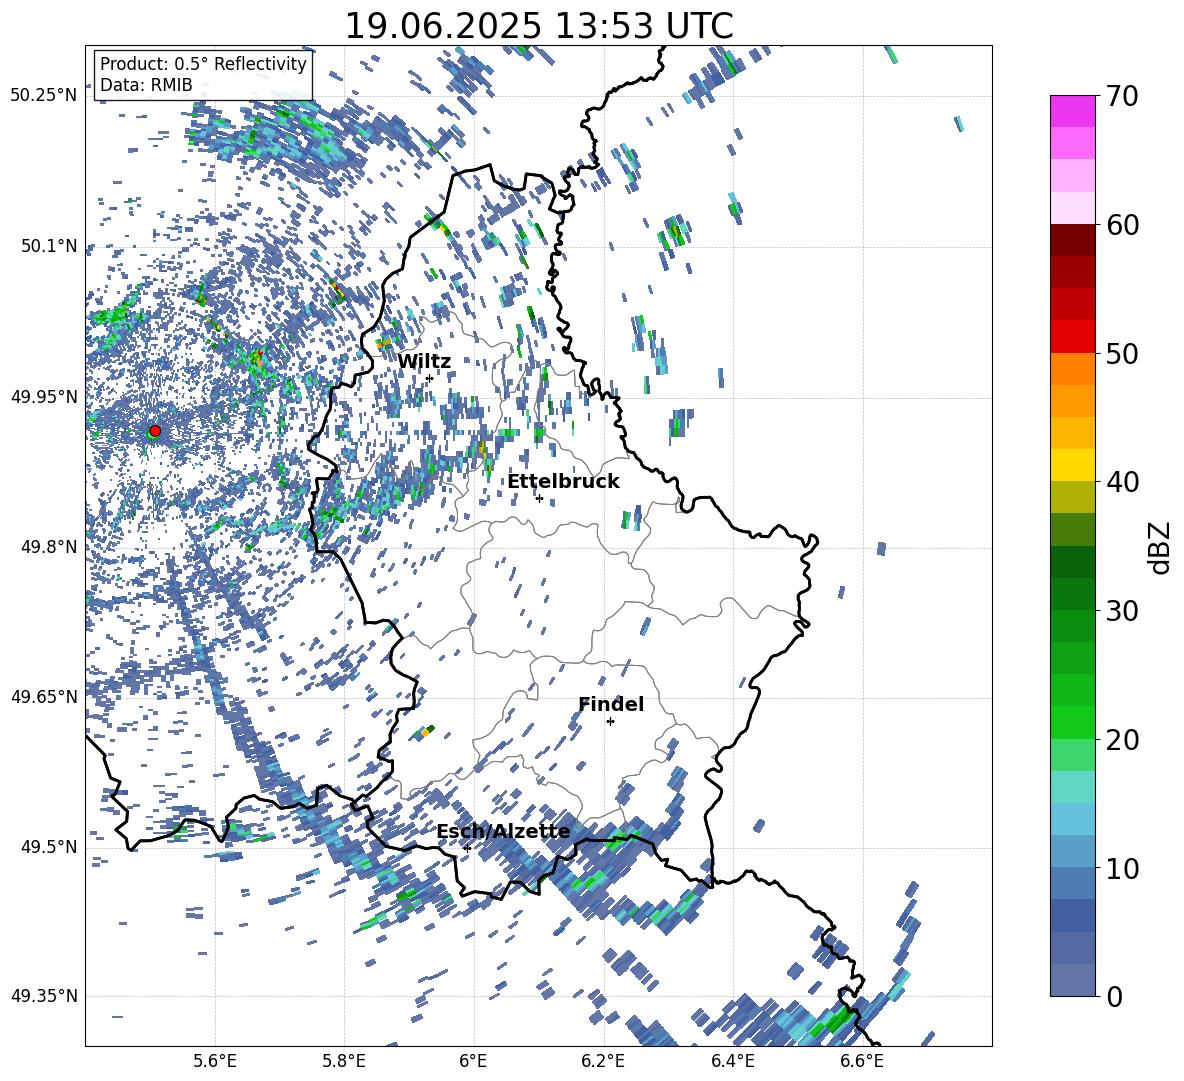This screenshot has width=1184, height=1081.
Task: Click the 49.35°N latitude label
Action: pyautogui.click(x=44, y=996)
